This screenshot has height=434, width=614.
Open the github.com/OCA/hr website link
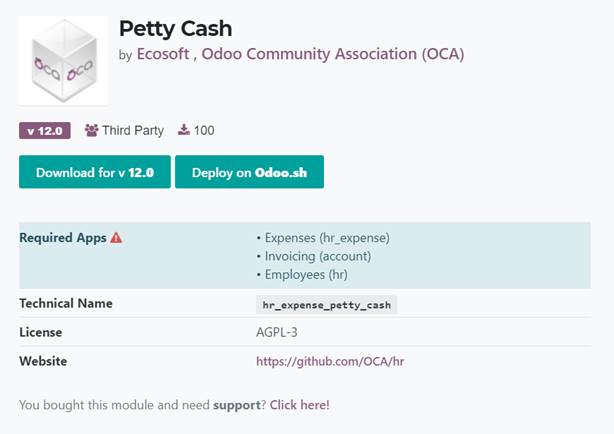click(318, 361)
